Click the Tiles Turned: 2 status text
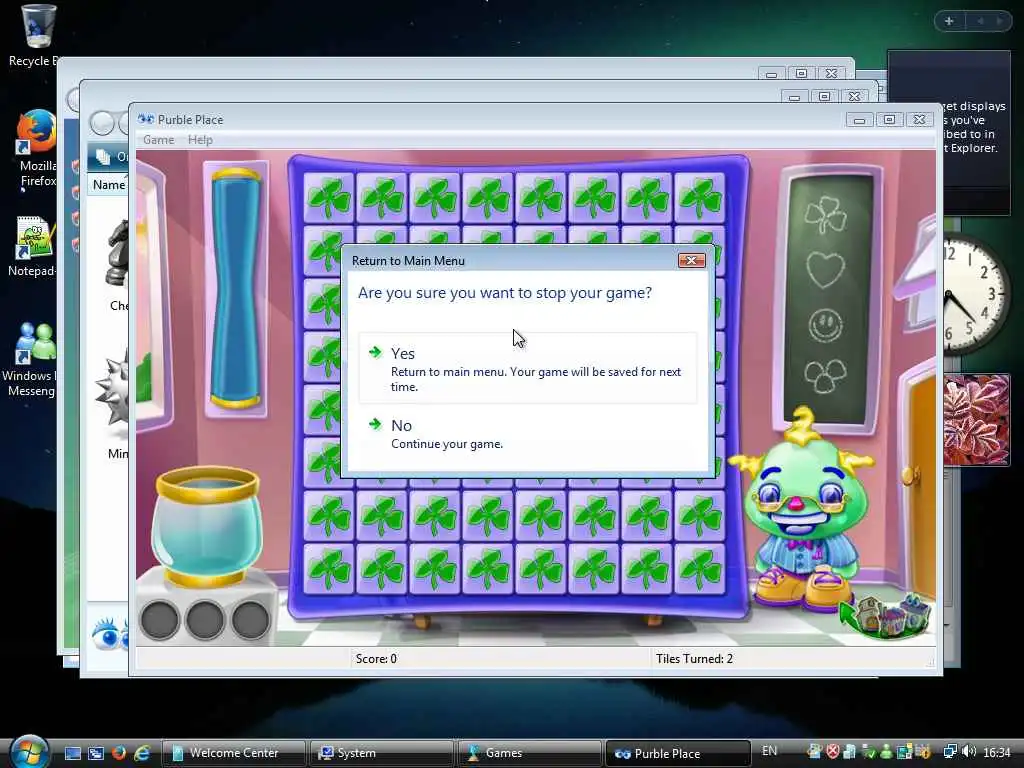Screen dimensions: 1024x768 [694, 659]
